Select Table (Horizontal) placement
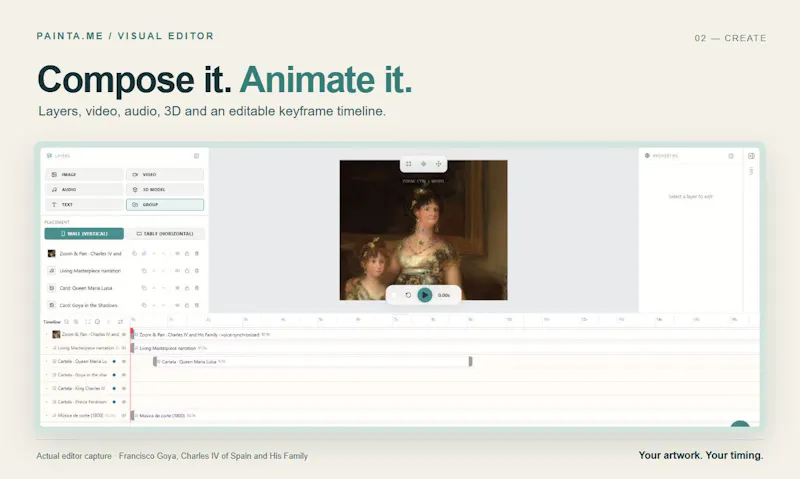Viewport: 800px width, 479px height. point(165,234)
